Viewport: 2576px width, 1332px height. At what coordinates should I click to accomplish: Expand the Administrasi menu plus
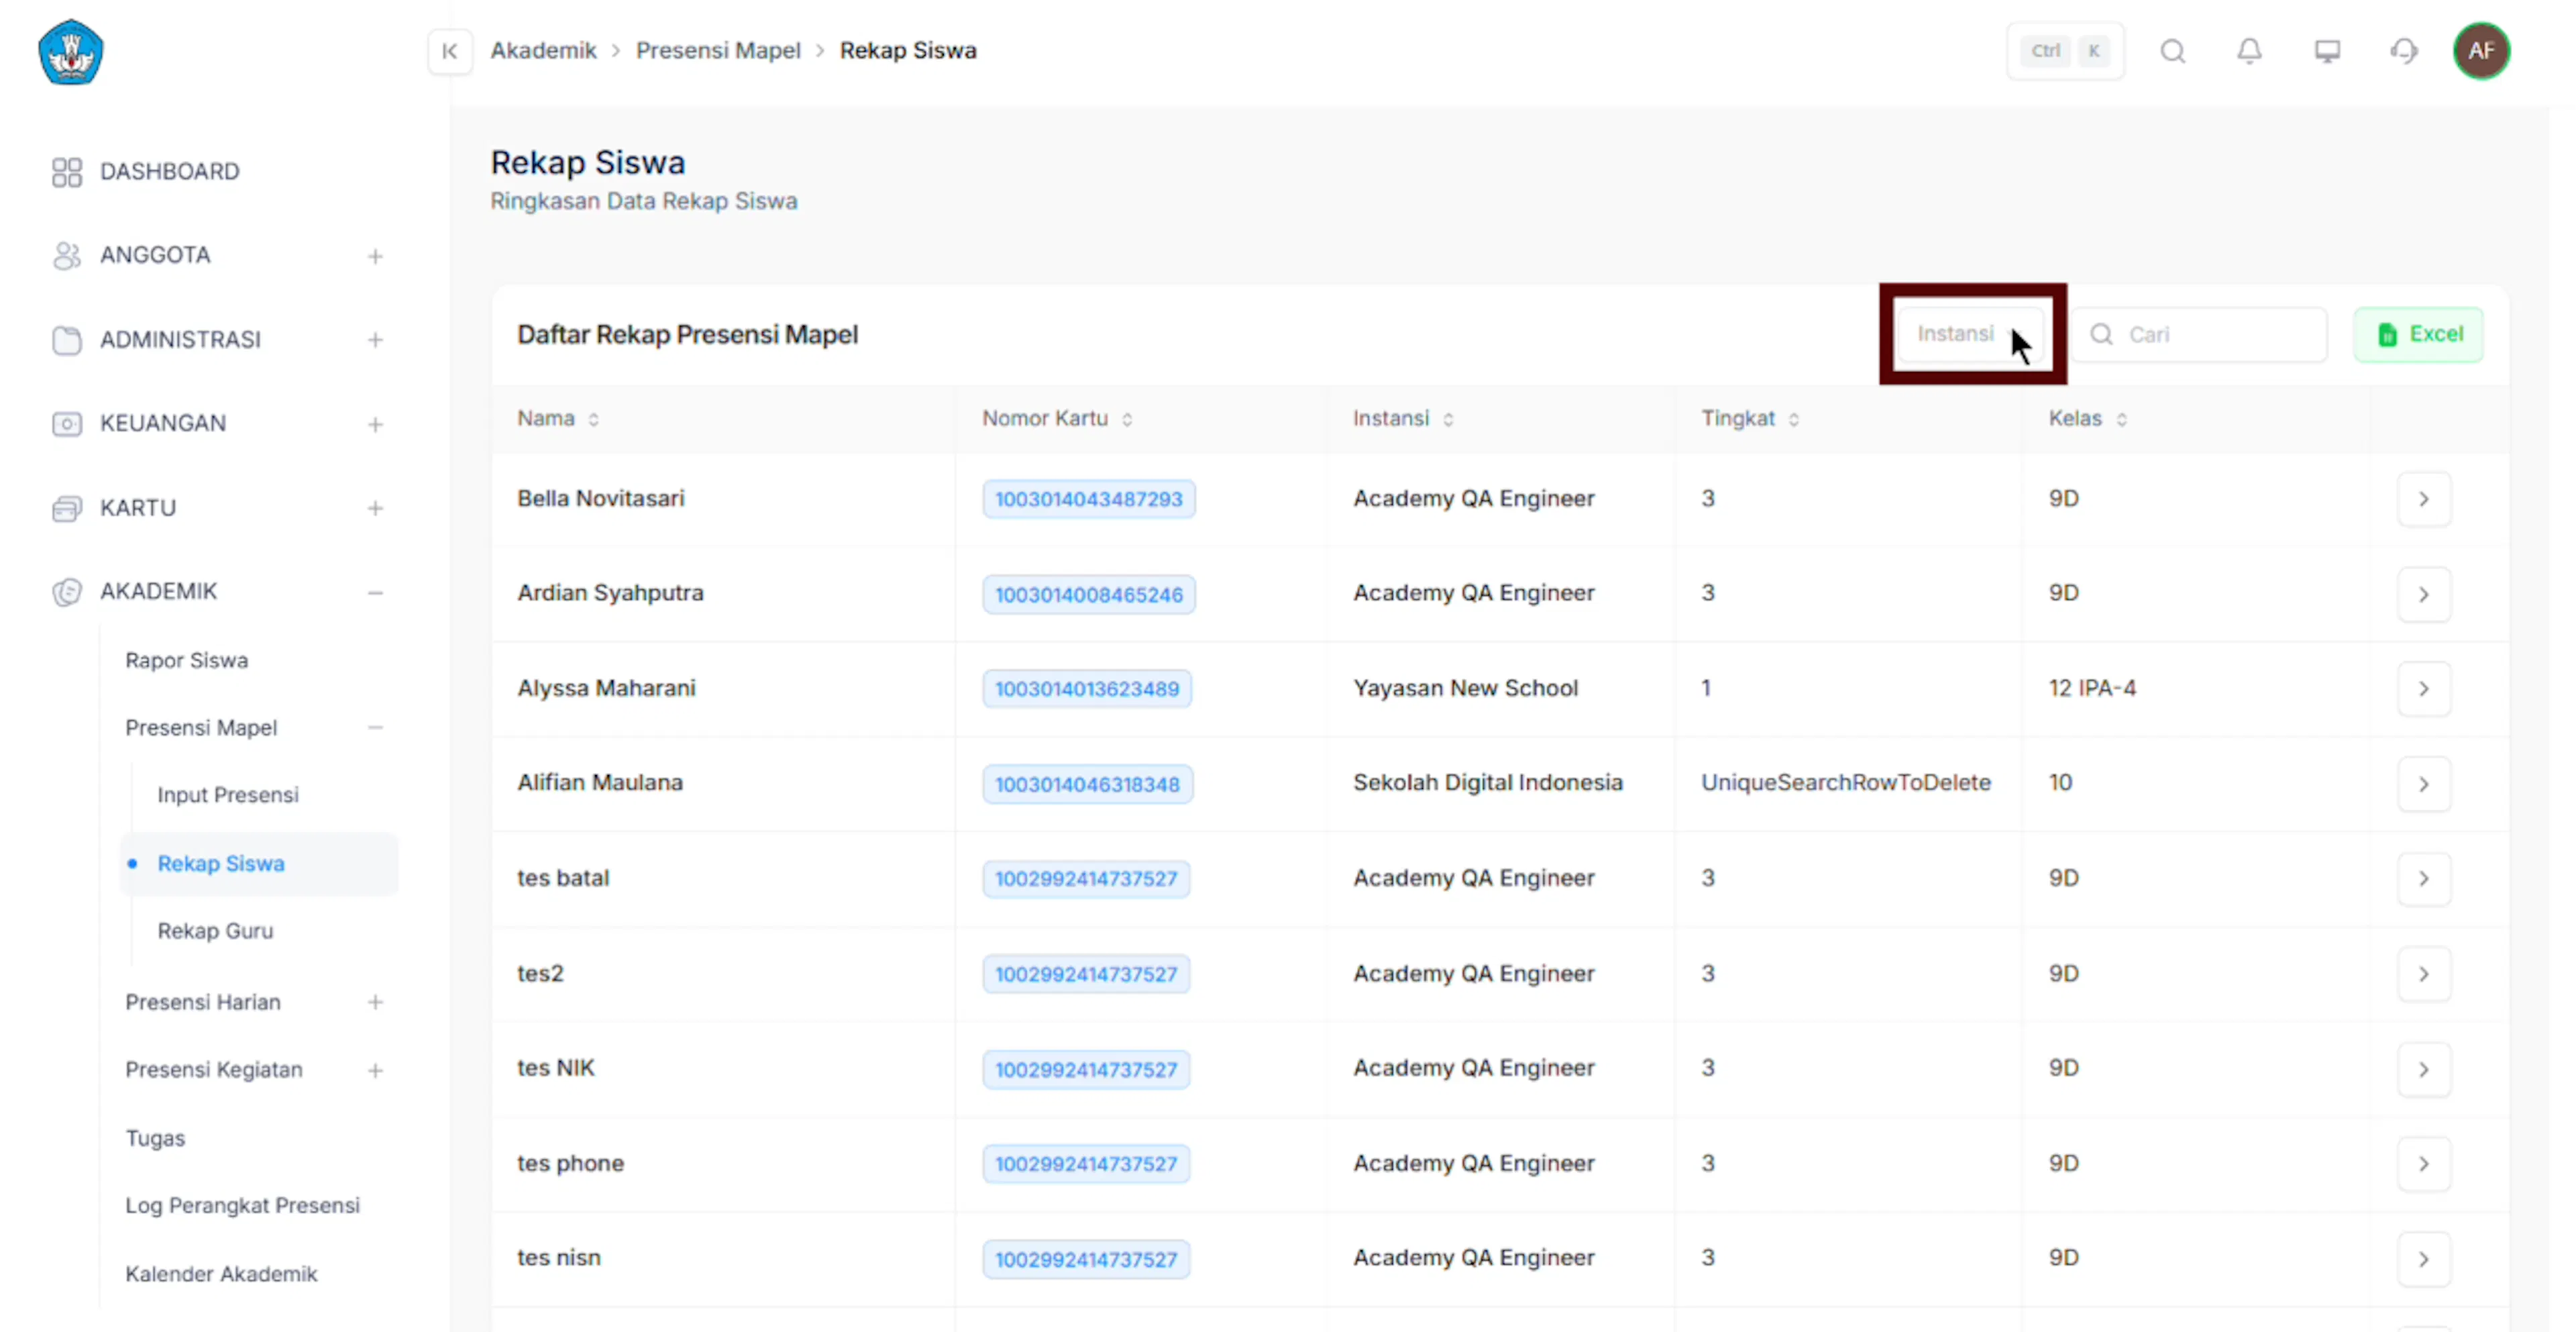pos(375,341)
